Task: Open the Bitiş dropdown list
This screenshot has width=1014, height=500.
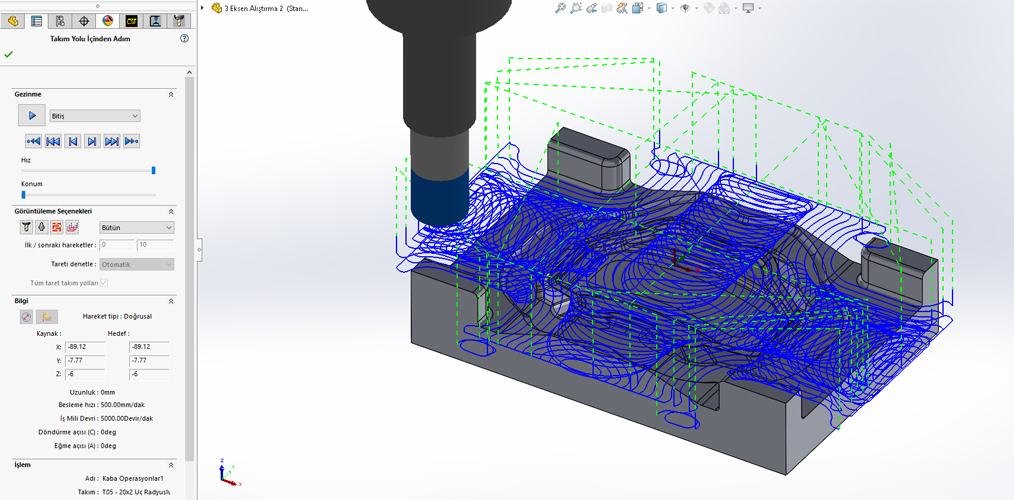Action: [95, 116]
